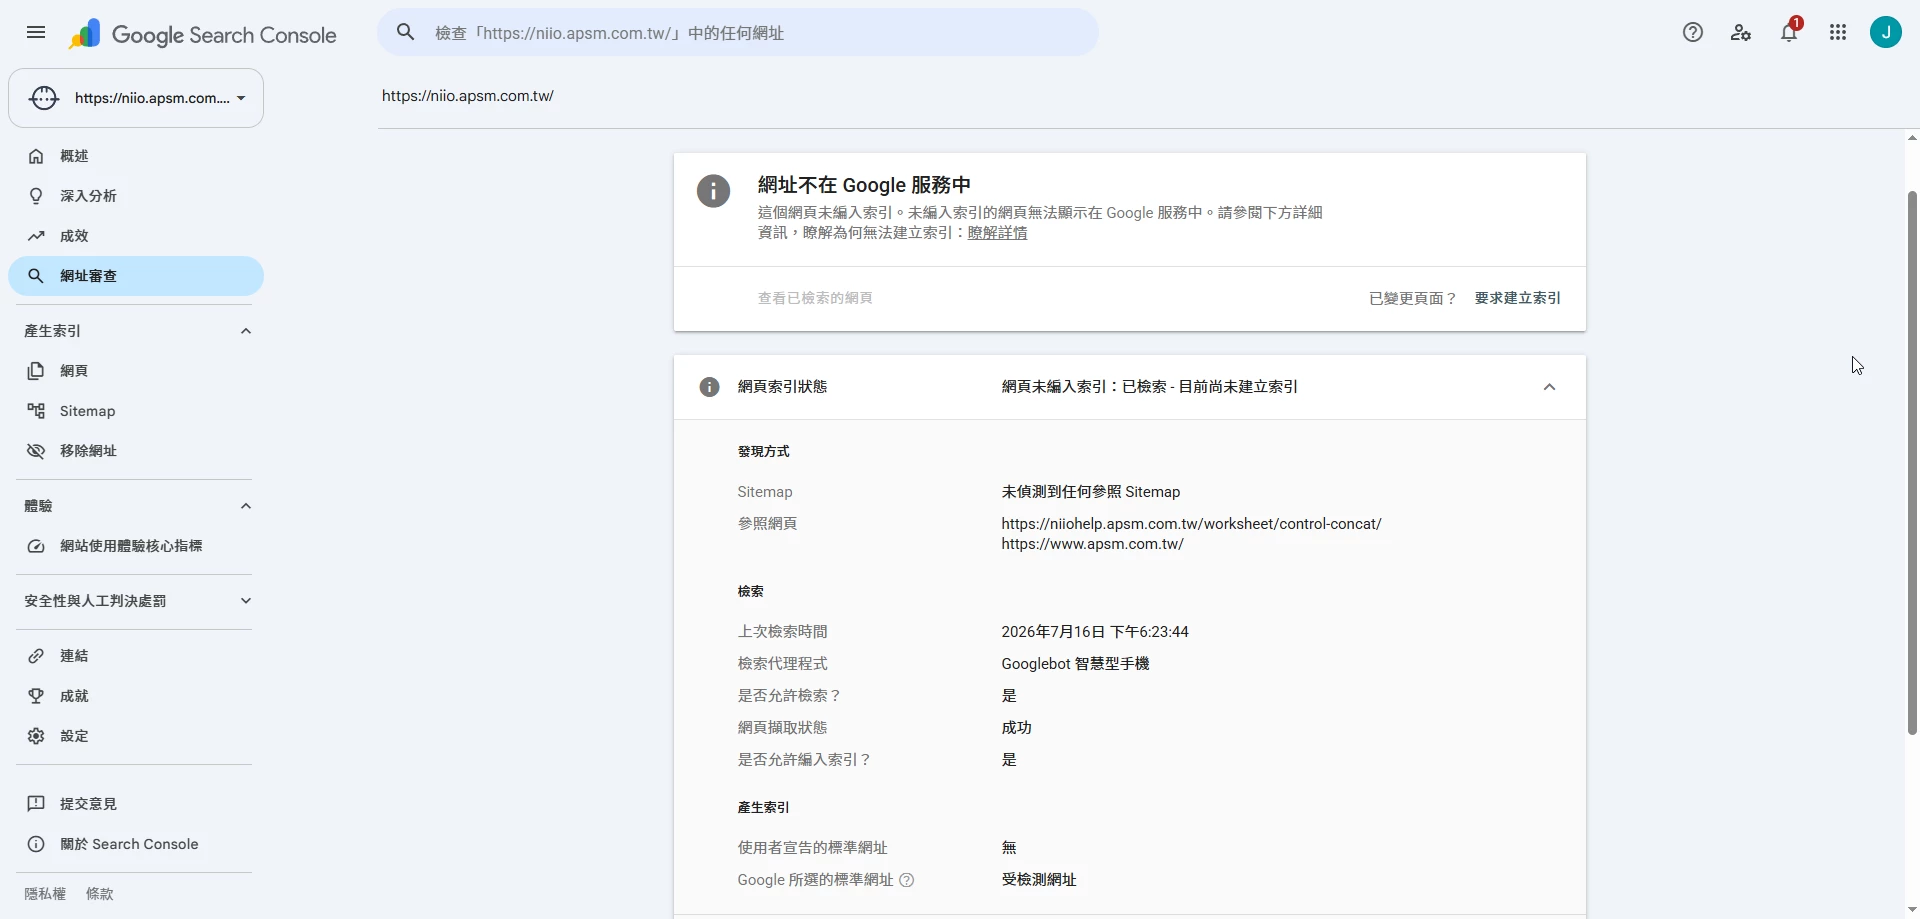Open 網站使用體驗核心指標 in sidebar
1920x919 pixels.
point(136,546)
